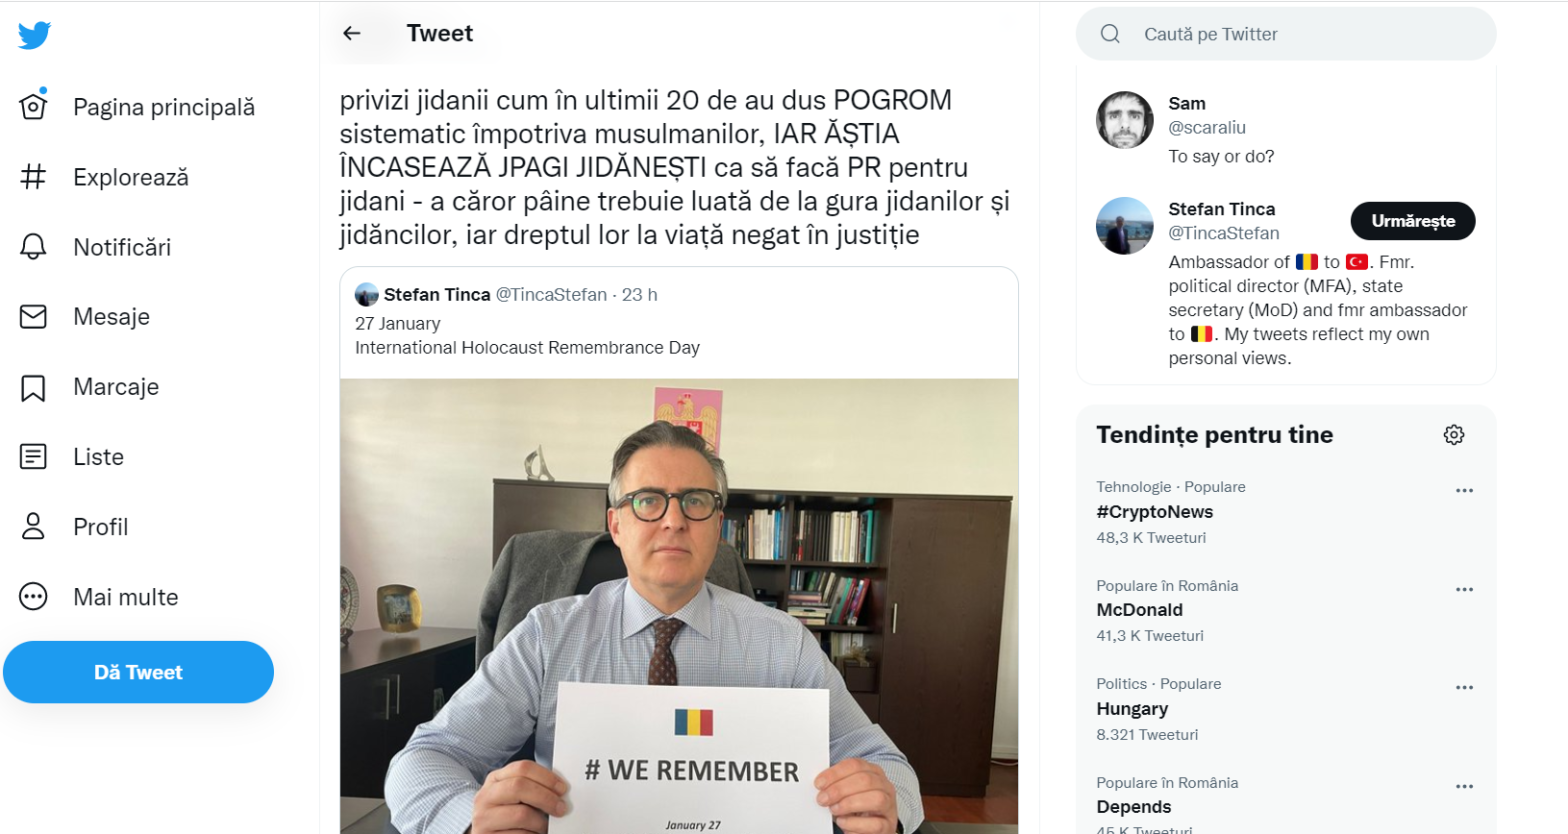The height and width of the screenshot is (834, 1568).
Task: Open the Mesaje envelope icon
Action: pos(33,317)
